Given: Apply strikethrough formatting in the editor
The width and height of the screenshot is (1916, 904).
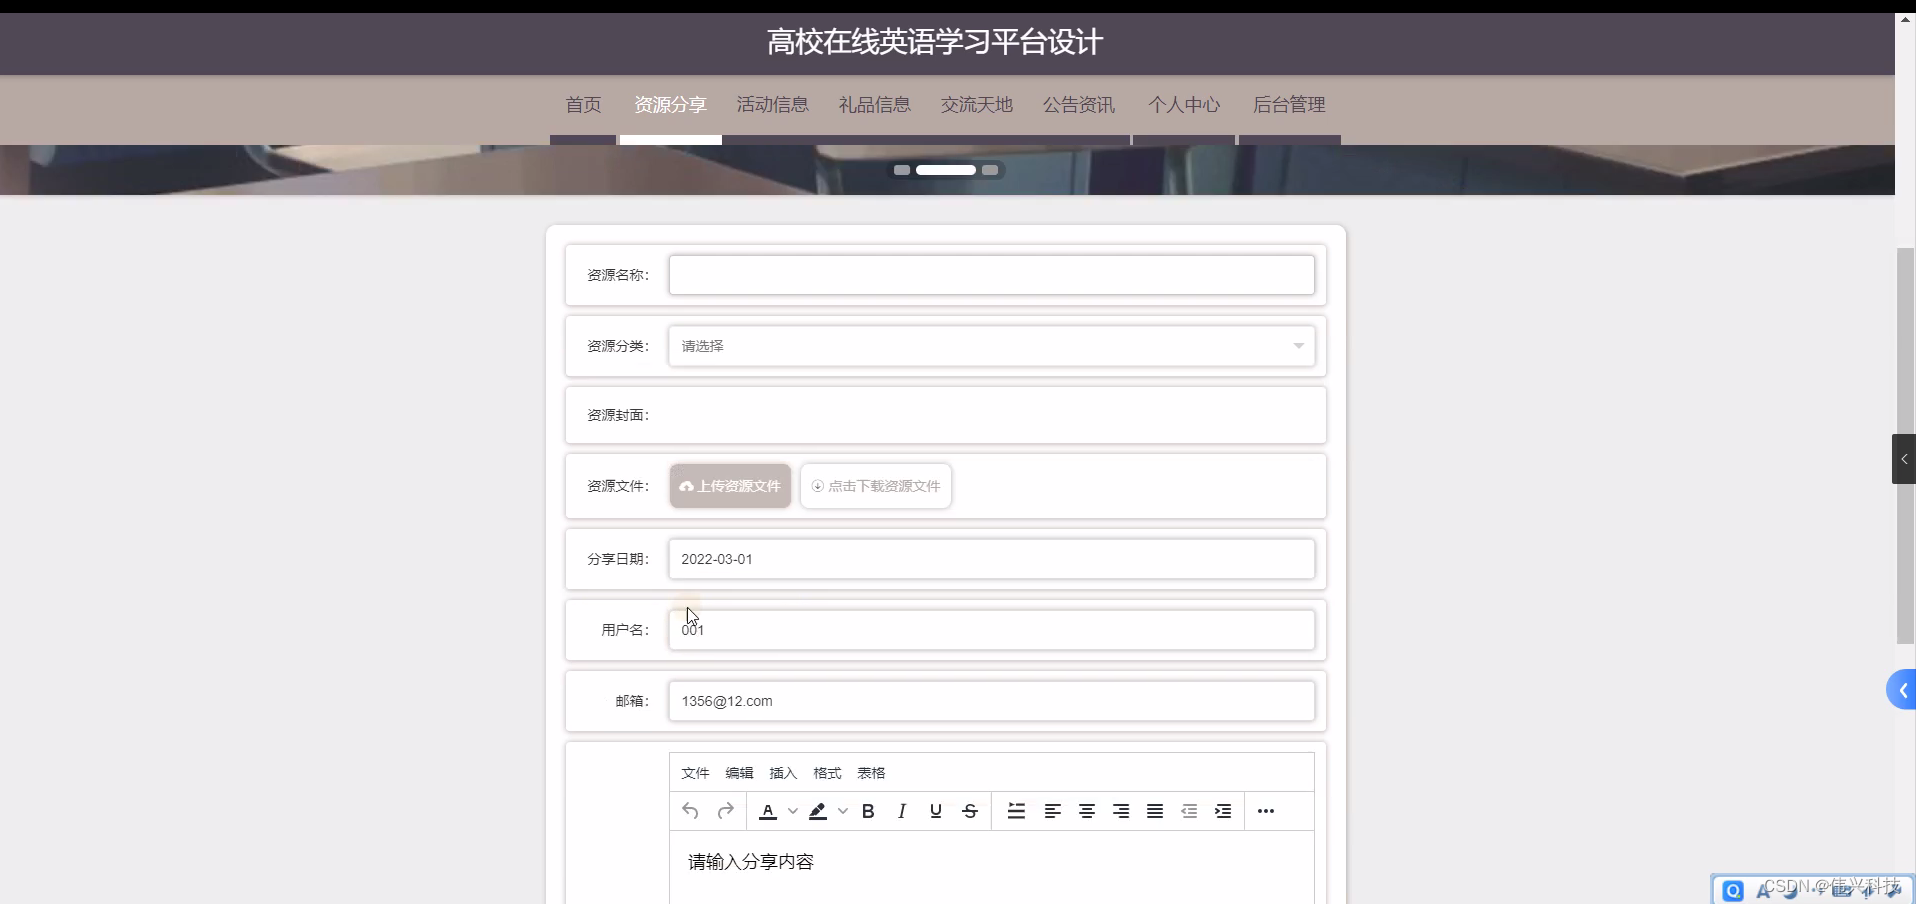Looking at the screenshot, I should (x=970, y=811).
